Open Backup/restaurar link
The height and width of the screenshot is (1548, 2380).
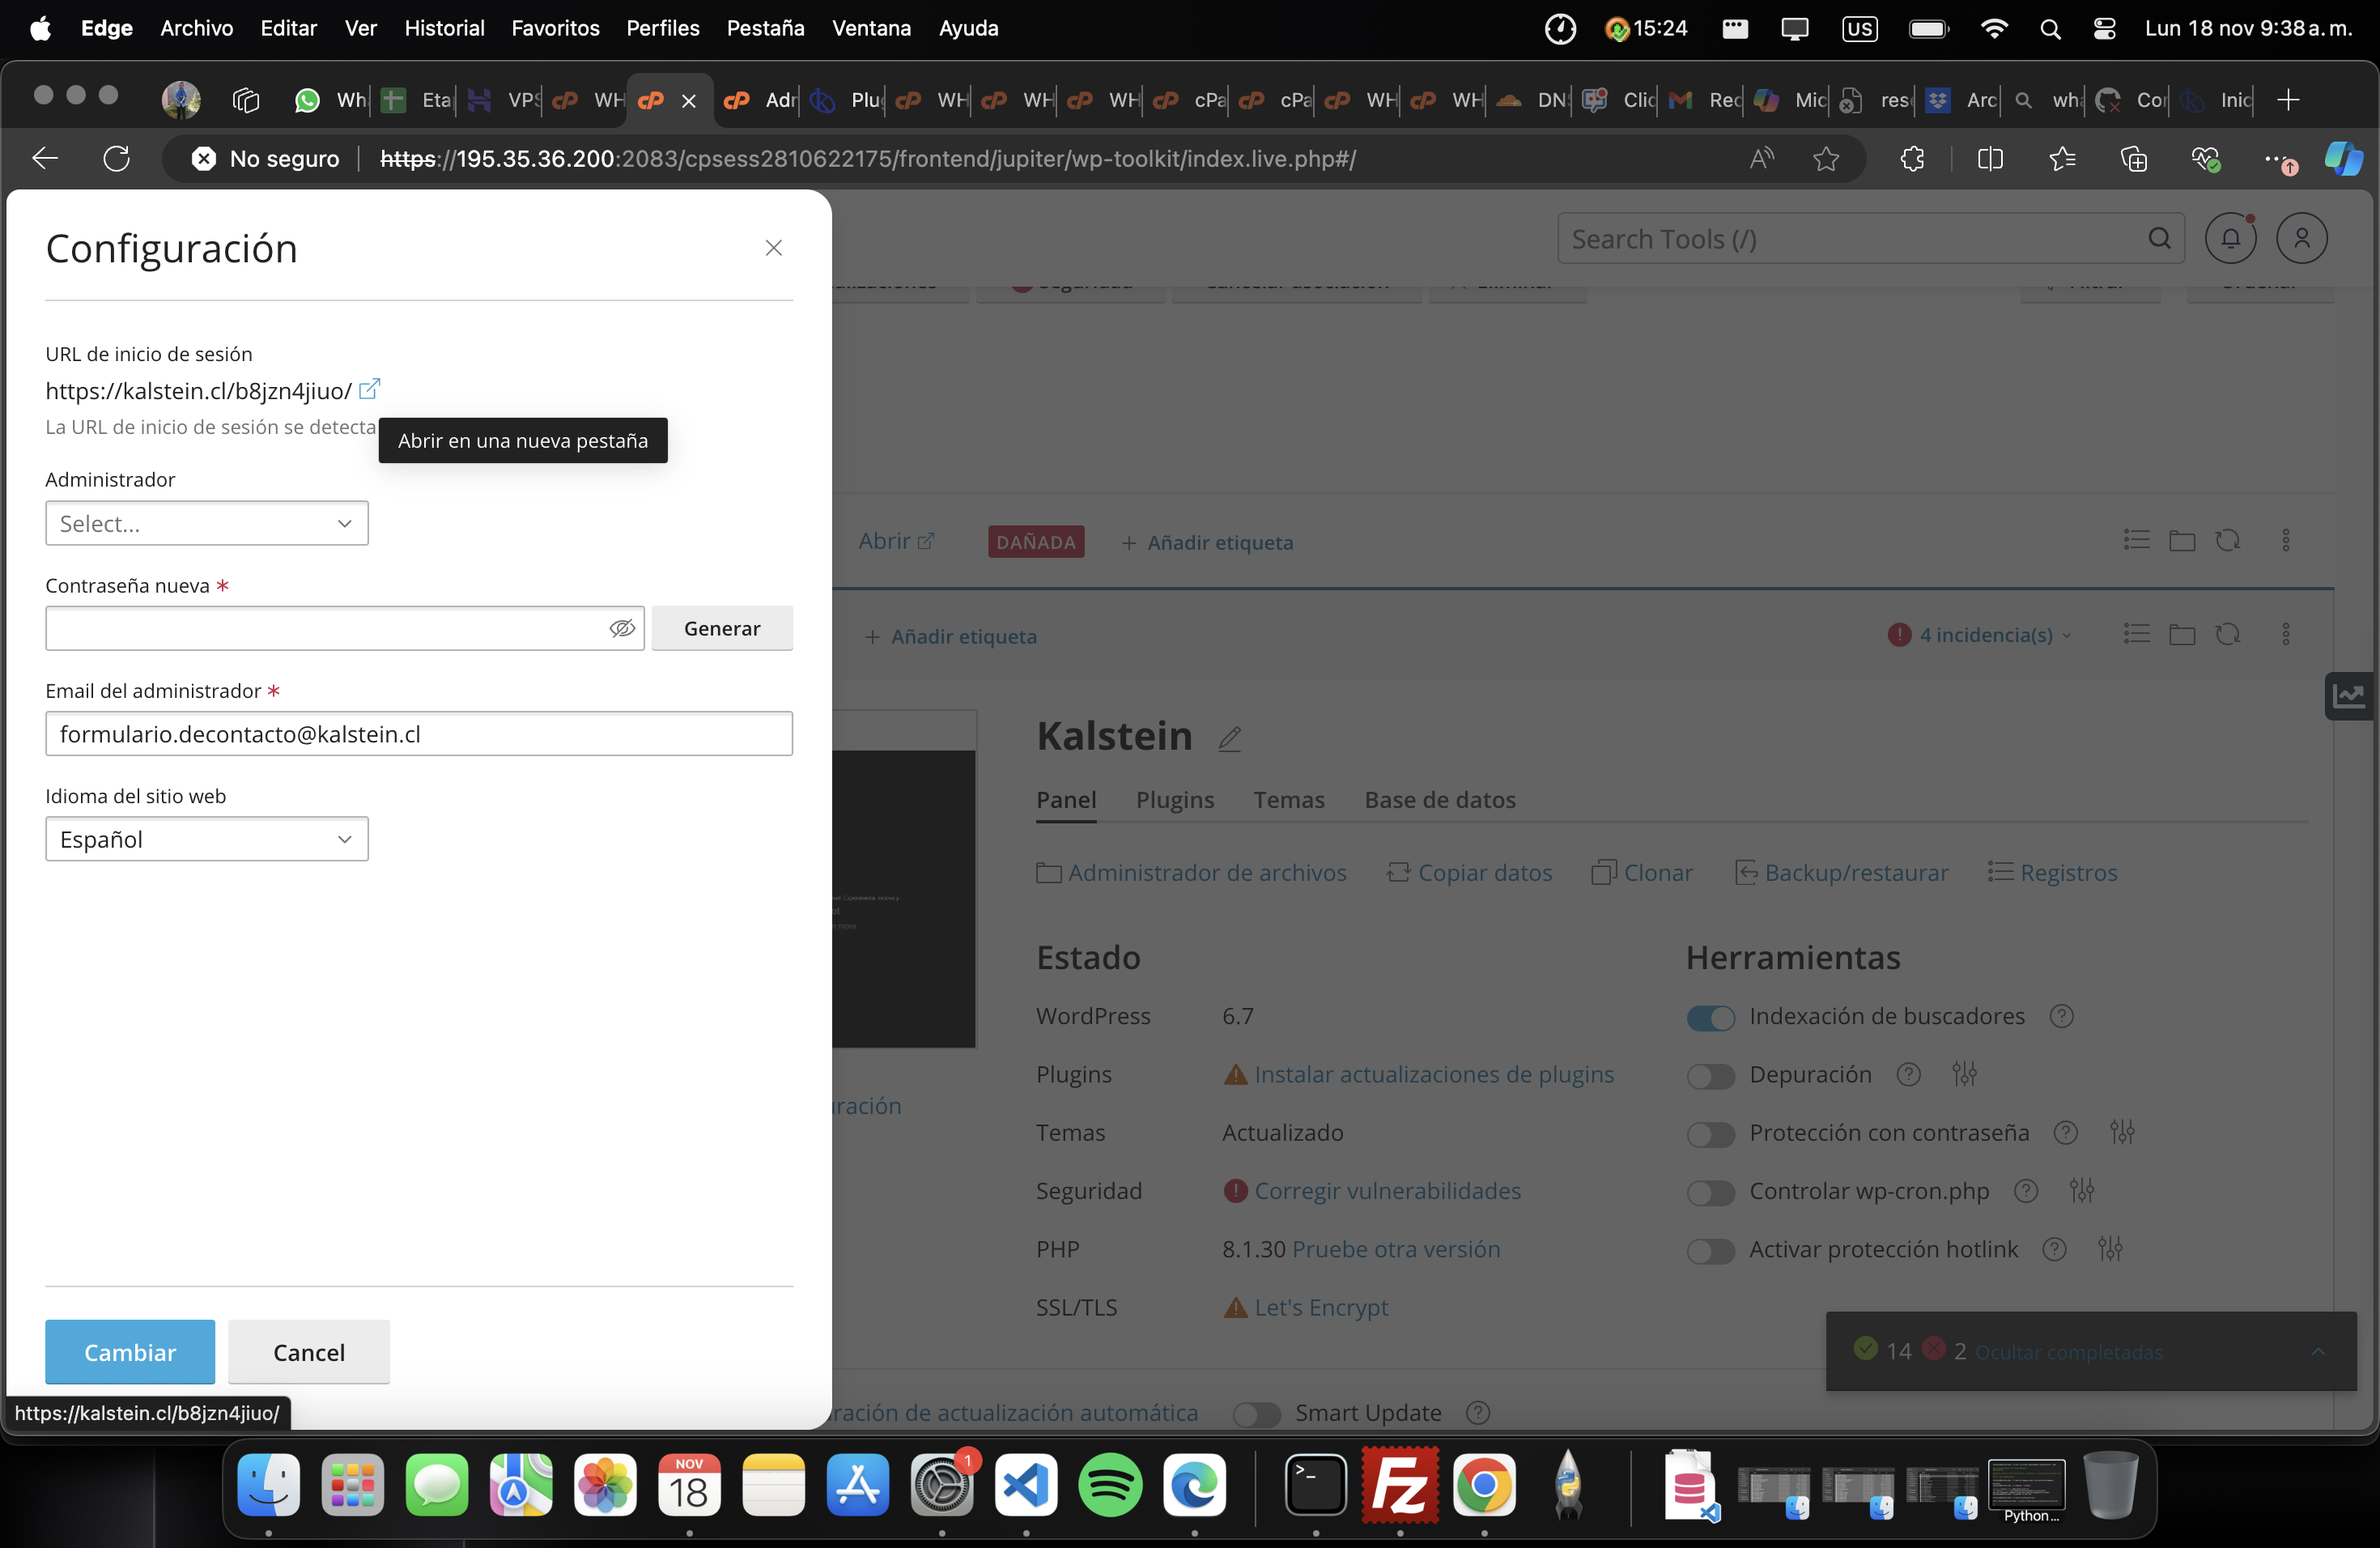click(x=1842, y=873)
